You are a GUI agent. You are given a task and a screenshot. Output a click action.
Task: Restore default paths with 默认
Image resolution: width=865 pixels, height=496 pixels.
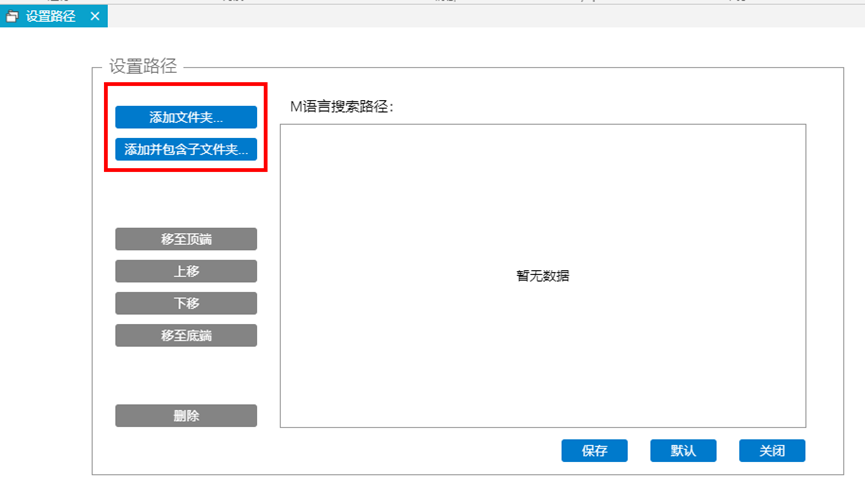[x=683, y=450]
